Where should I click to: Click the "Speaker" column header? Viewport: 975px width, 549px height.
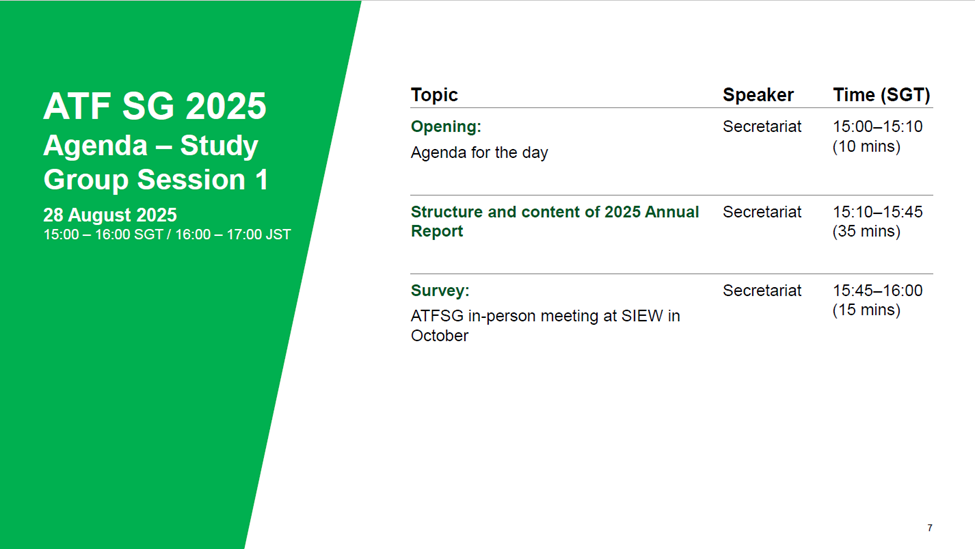(758, 95)
